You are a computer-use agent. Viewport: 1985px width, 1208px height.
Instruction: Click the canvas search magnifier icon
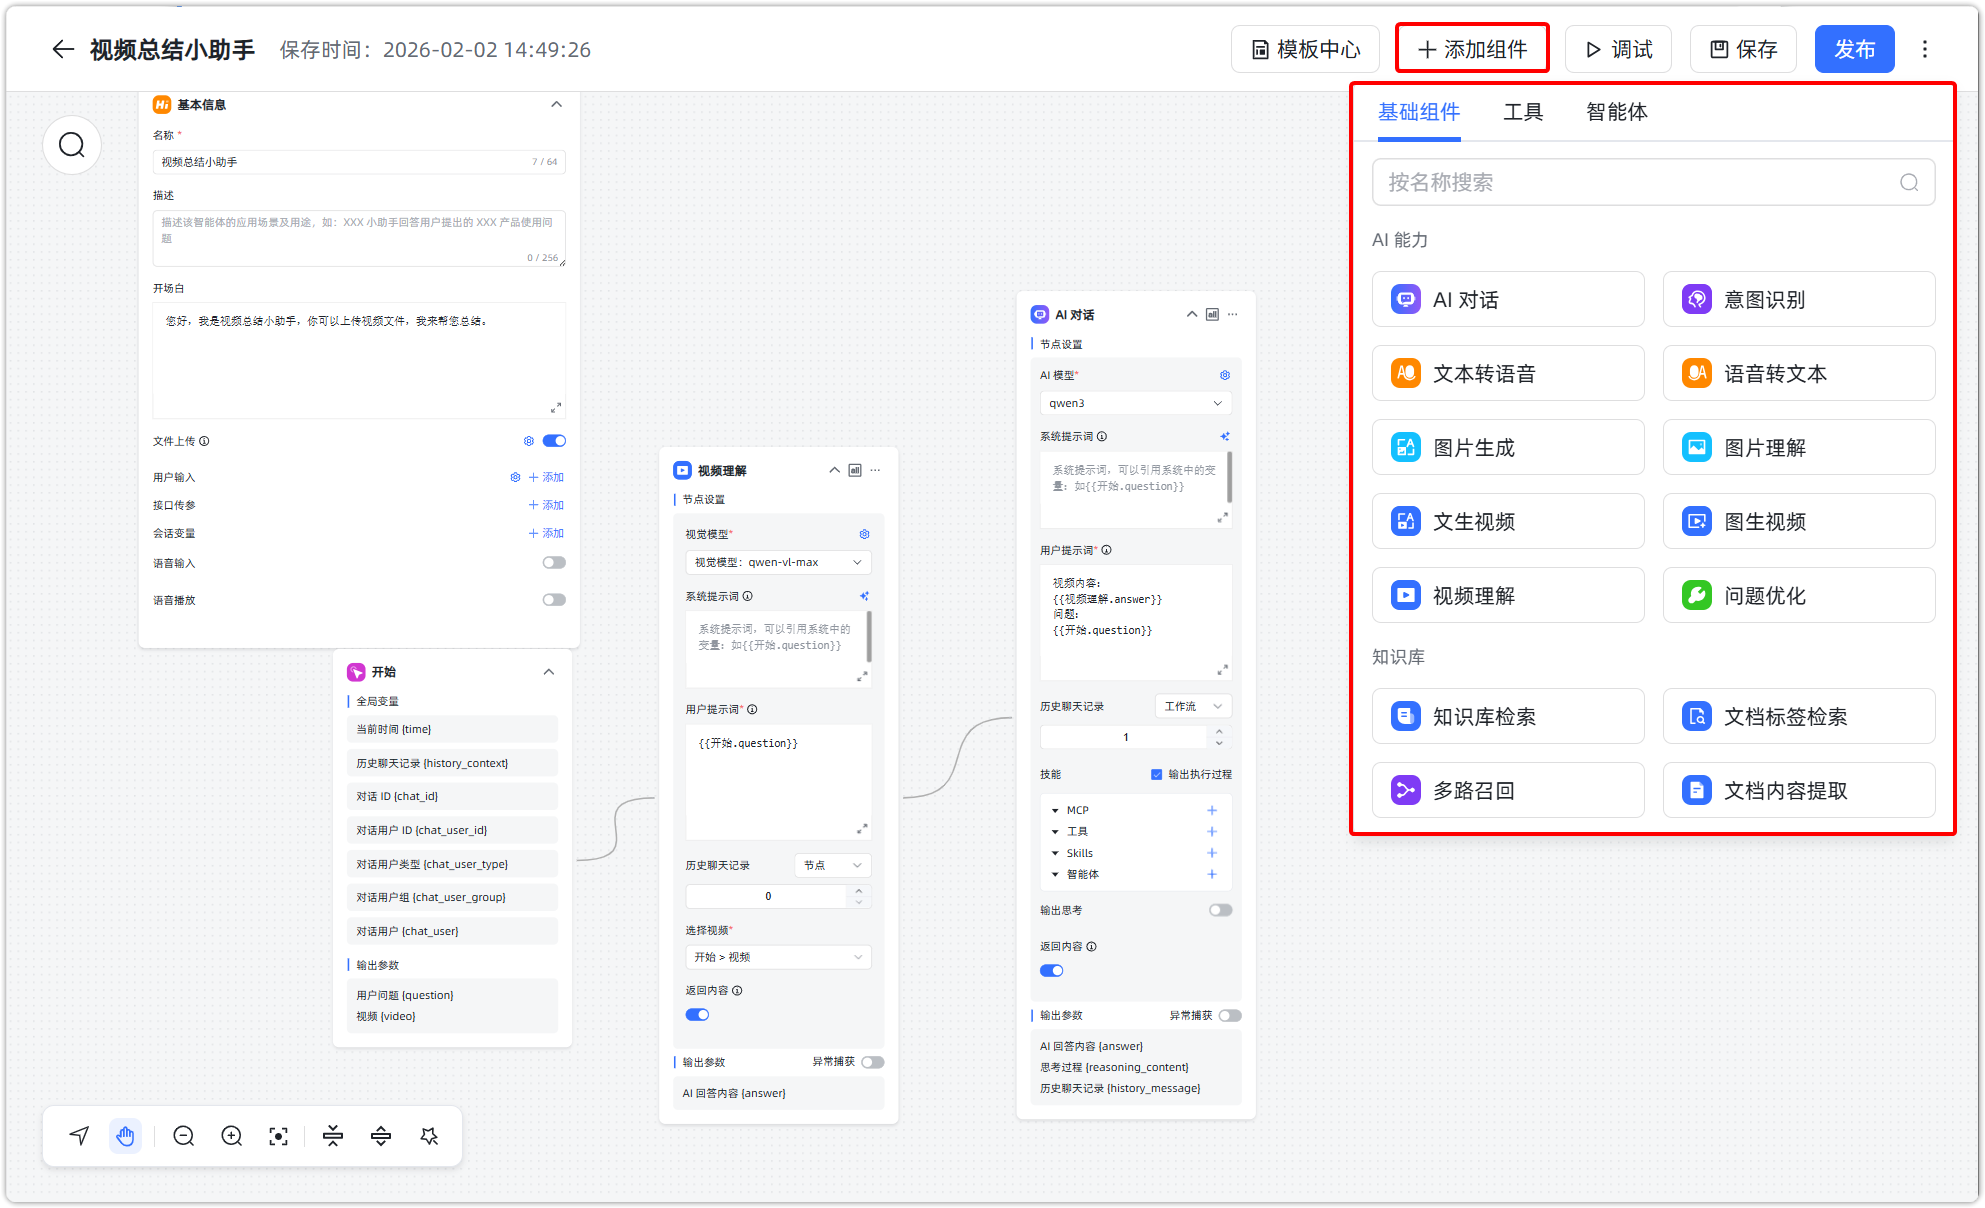tap(72, 146)
